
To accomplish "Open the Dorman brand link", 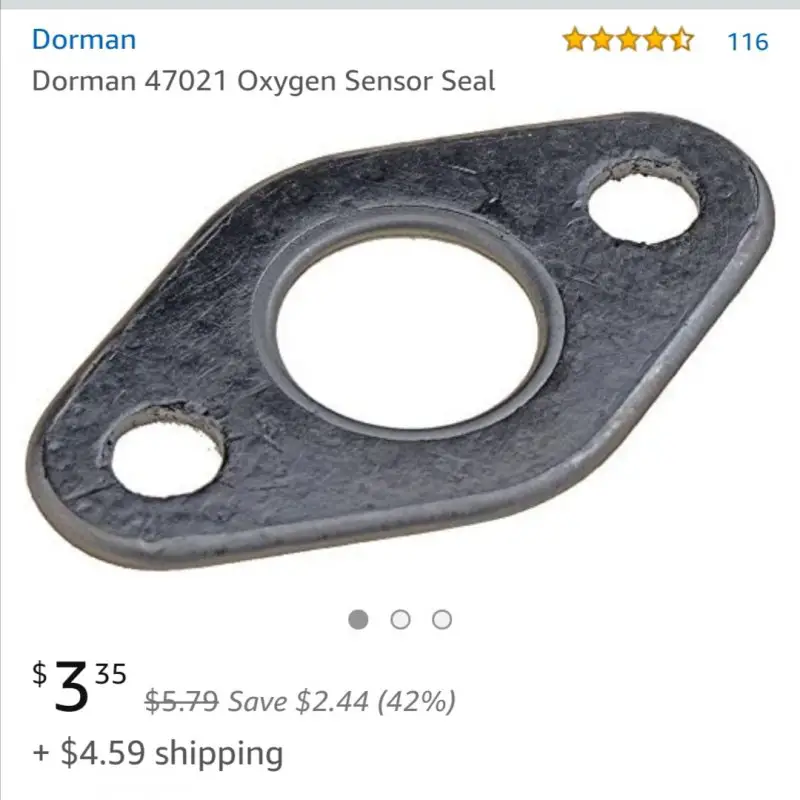I will 84,39.
